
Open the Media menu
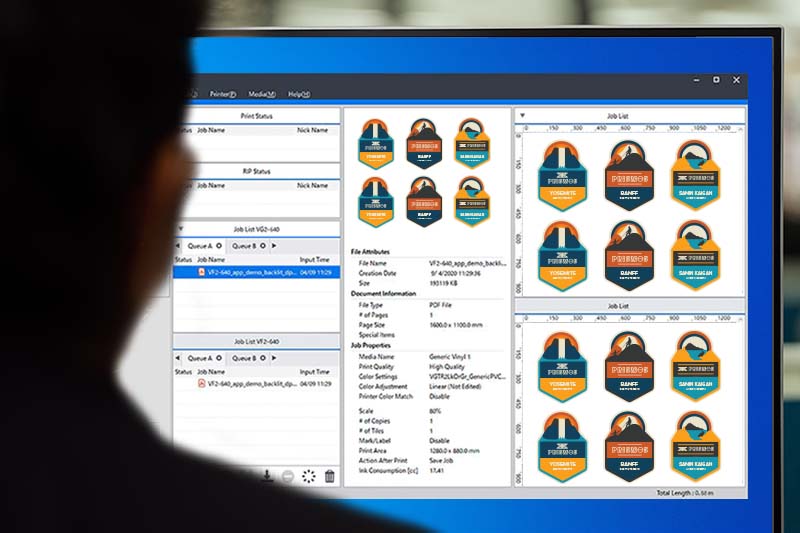pyautogui.click(x=262, y=94)
